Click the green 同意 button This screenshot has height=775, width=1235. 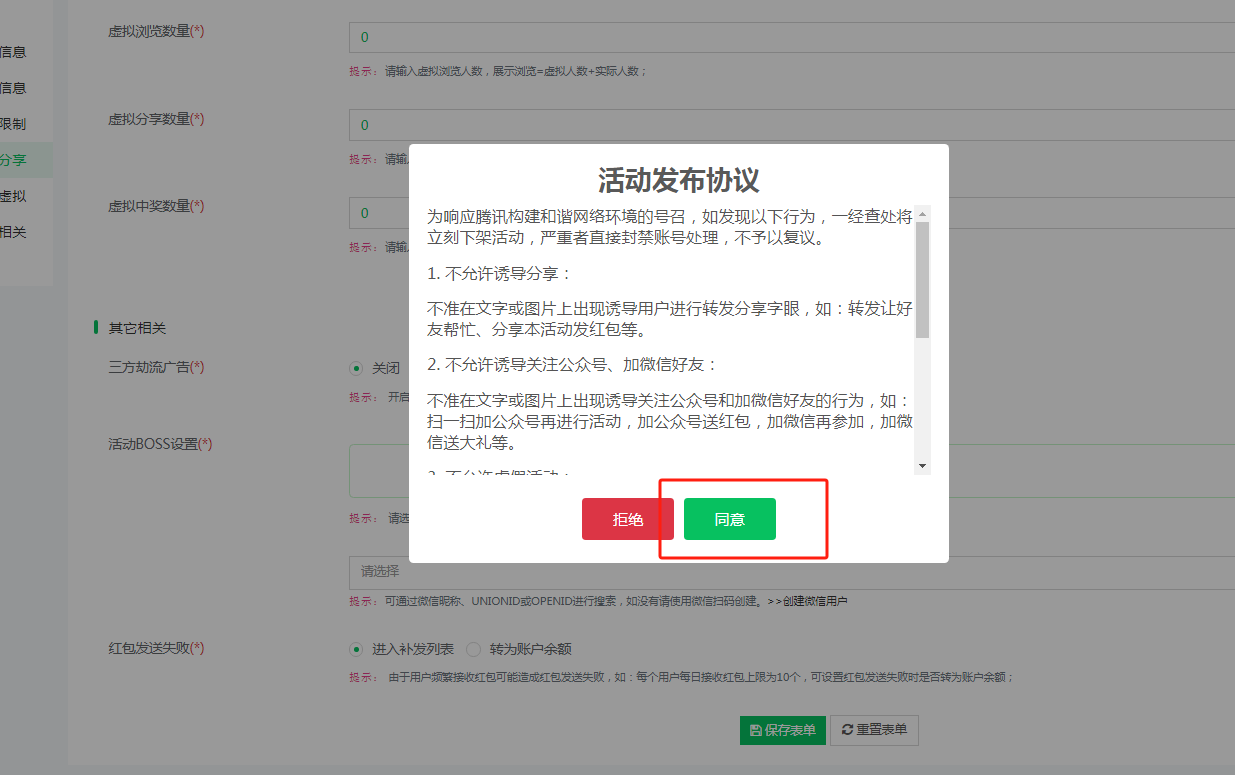click(x=729, y=519)
